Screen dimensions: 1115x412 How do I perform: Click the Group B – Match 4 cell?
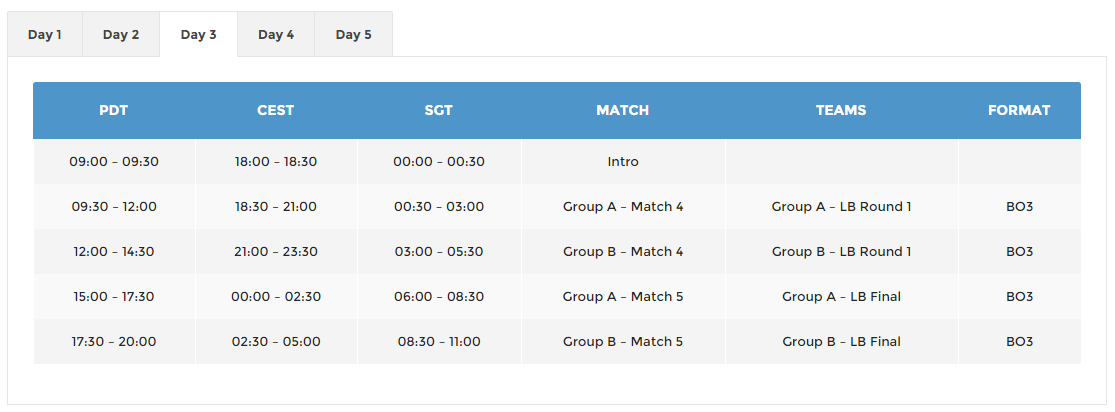coord(623,252)
